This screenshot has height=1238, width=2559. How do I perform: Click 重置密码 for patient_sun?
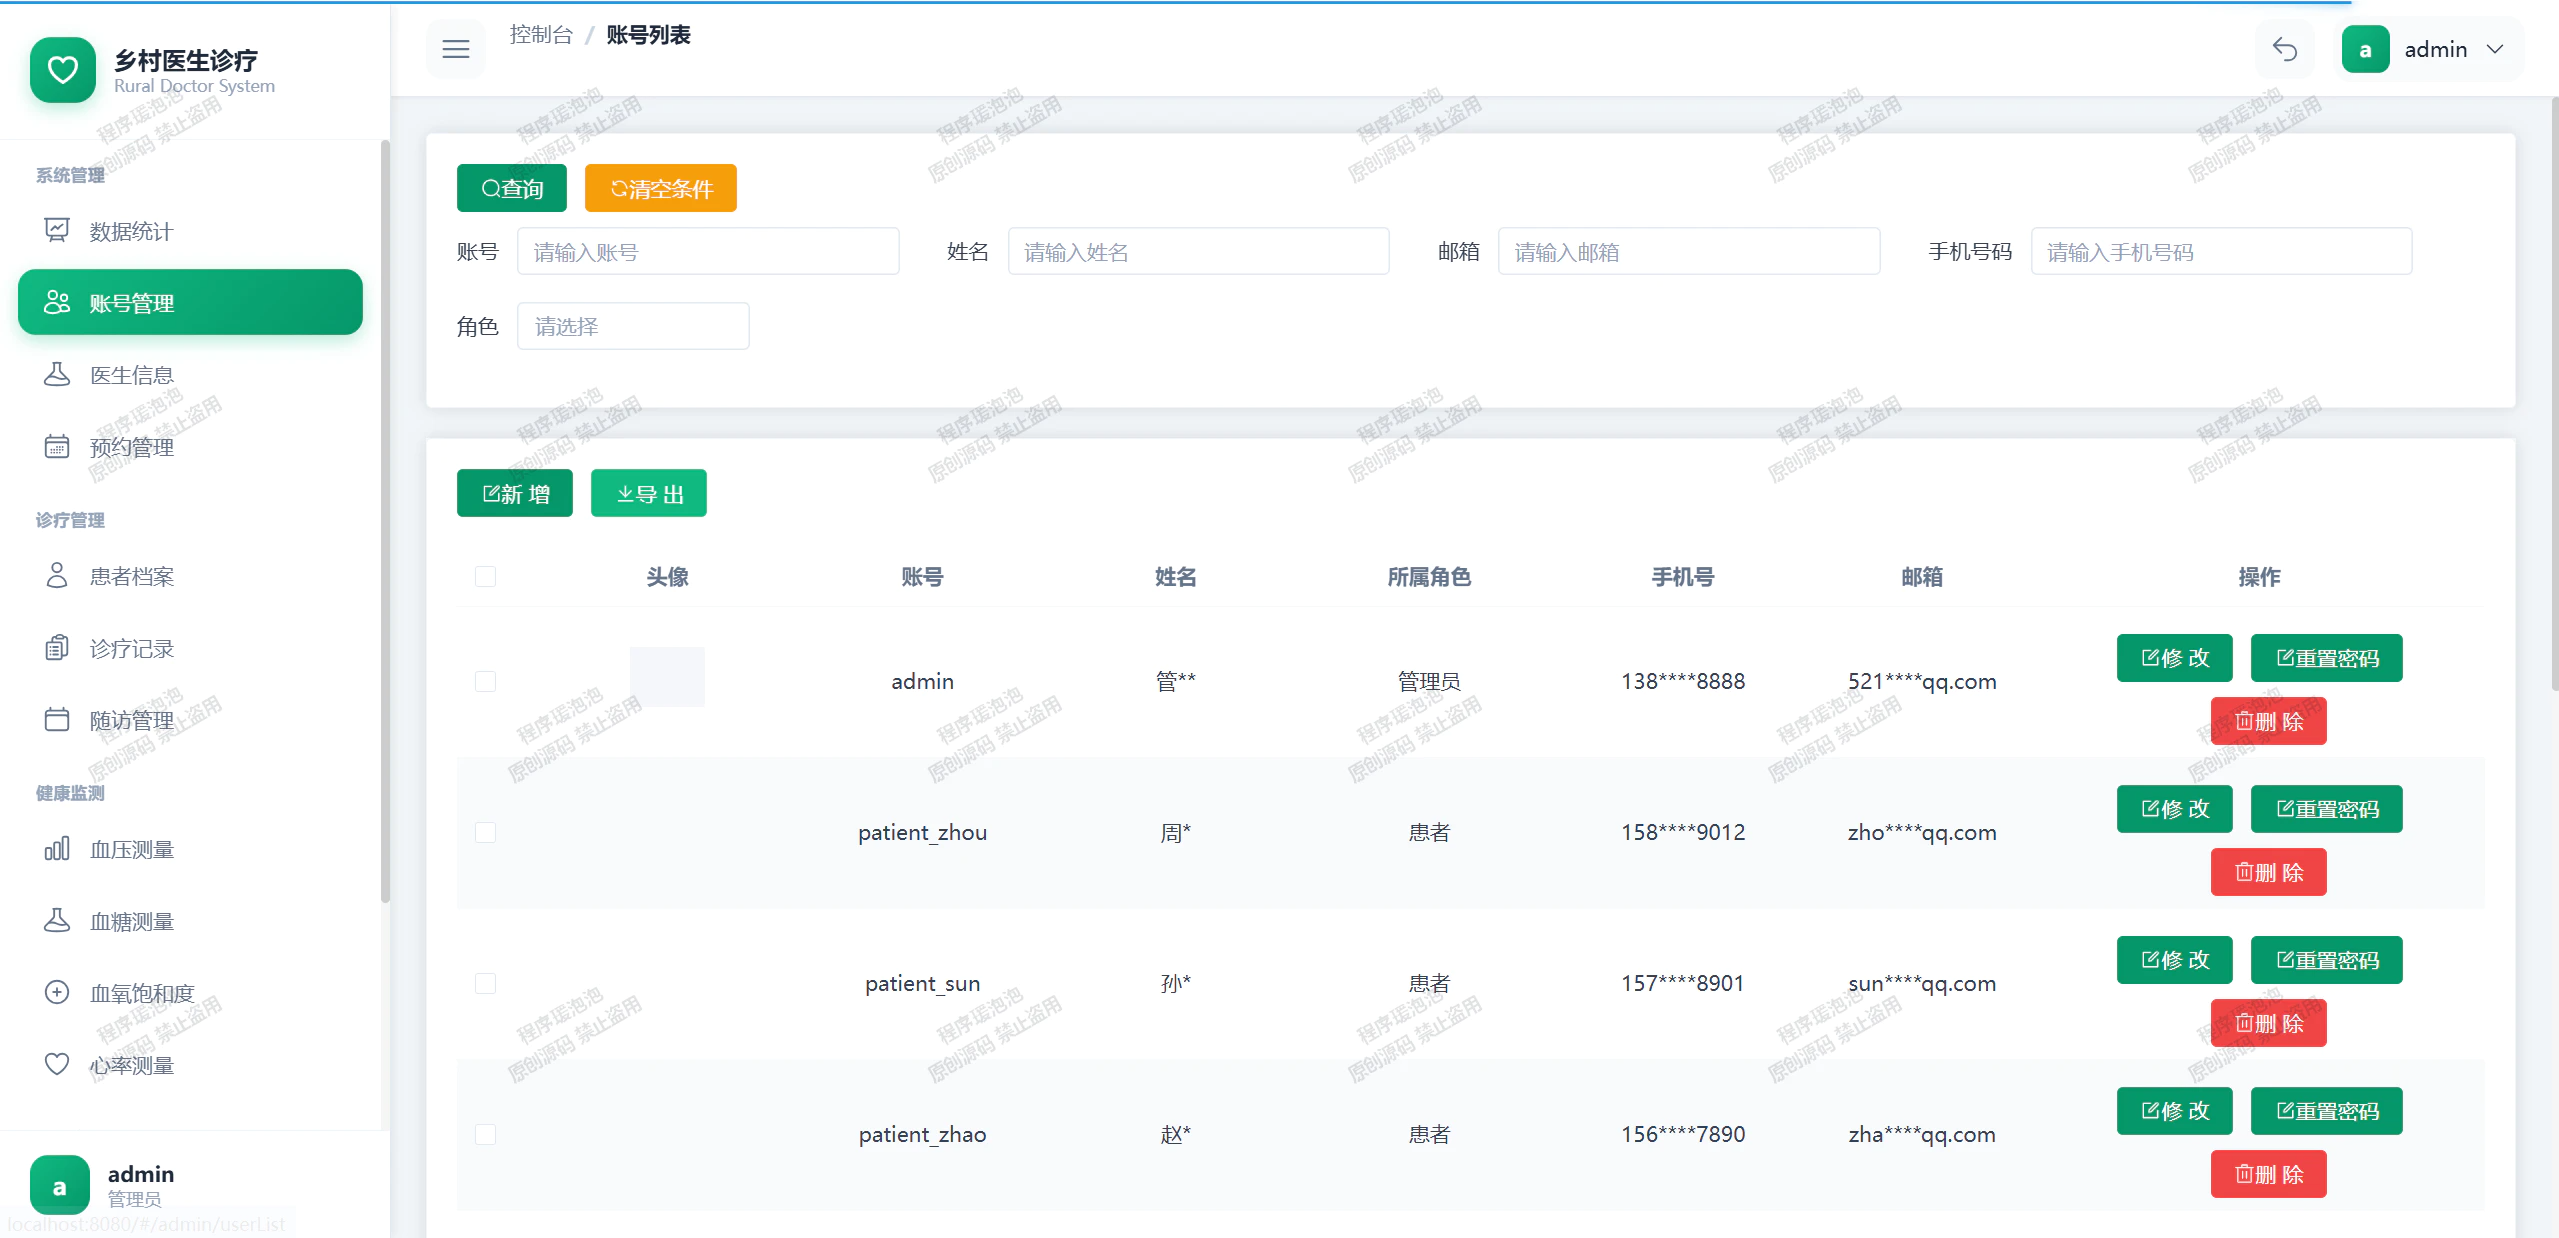pyautogui.click(x=2327, y=960)
